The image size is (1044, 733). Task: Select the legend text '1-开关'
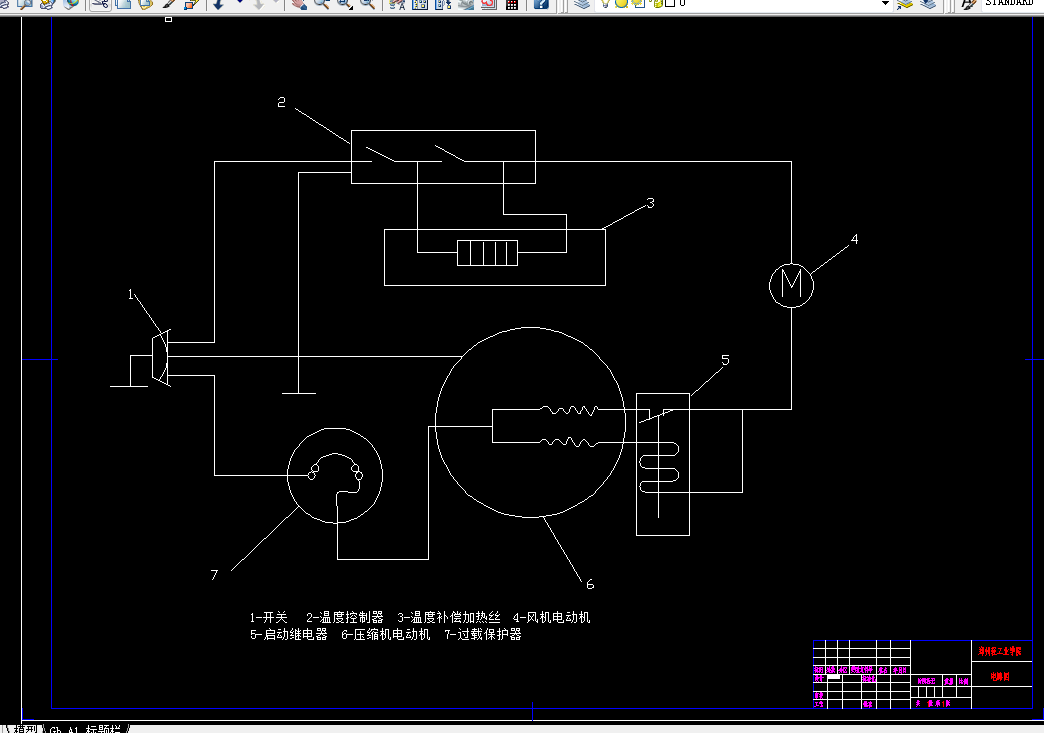pyautogui.click(x=268, y=617)
